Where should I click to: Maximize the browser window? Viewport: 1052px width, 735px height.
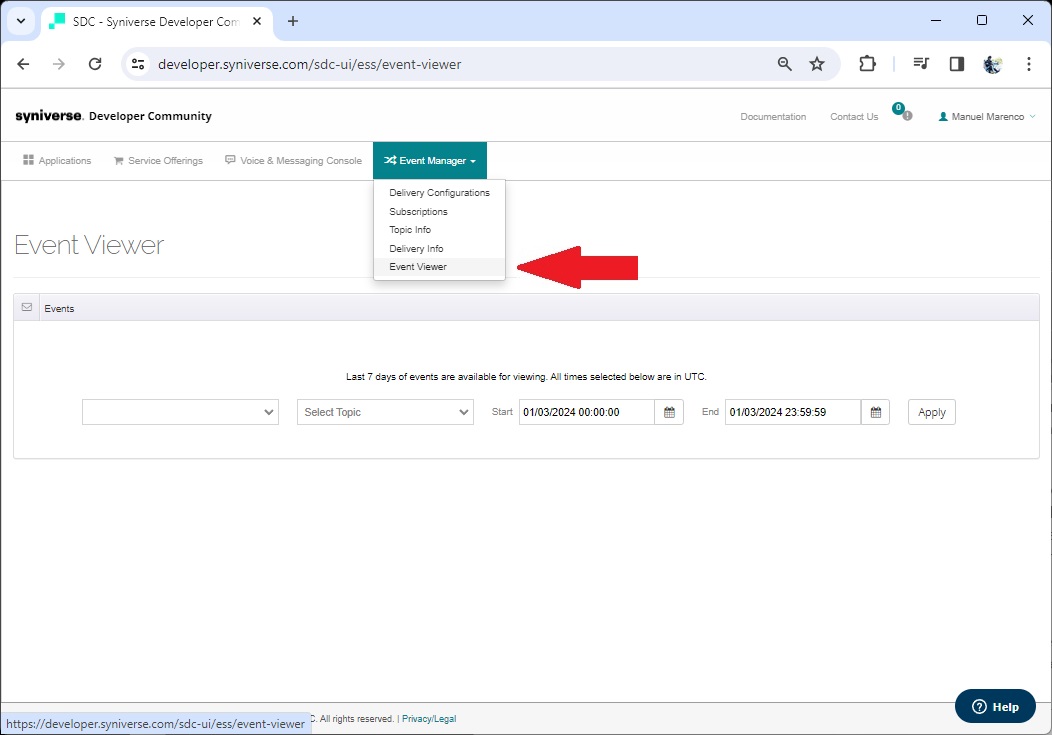(x=982, y=20)
